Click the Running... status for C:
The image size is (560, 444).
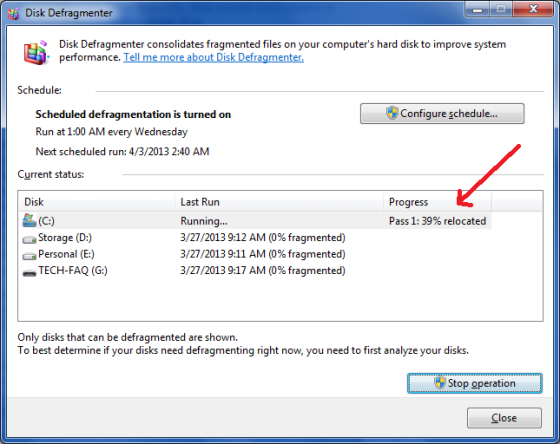click(x=204, y=221)
